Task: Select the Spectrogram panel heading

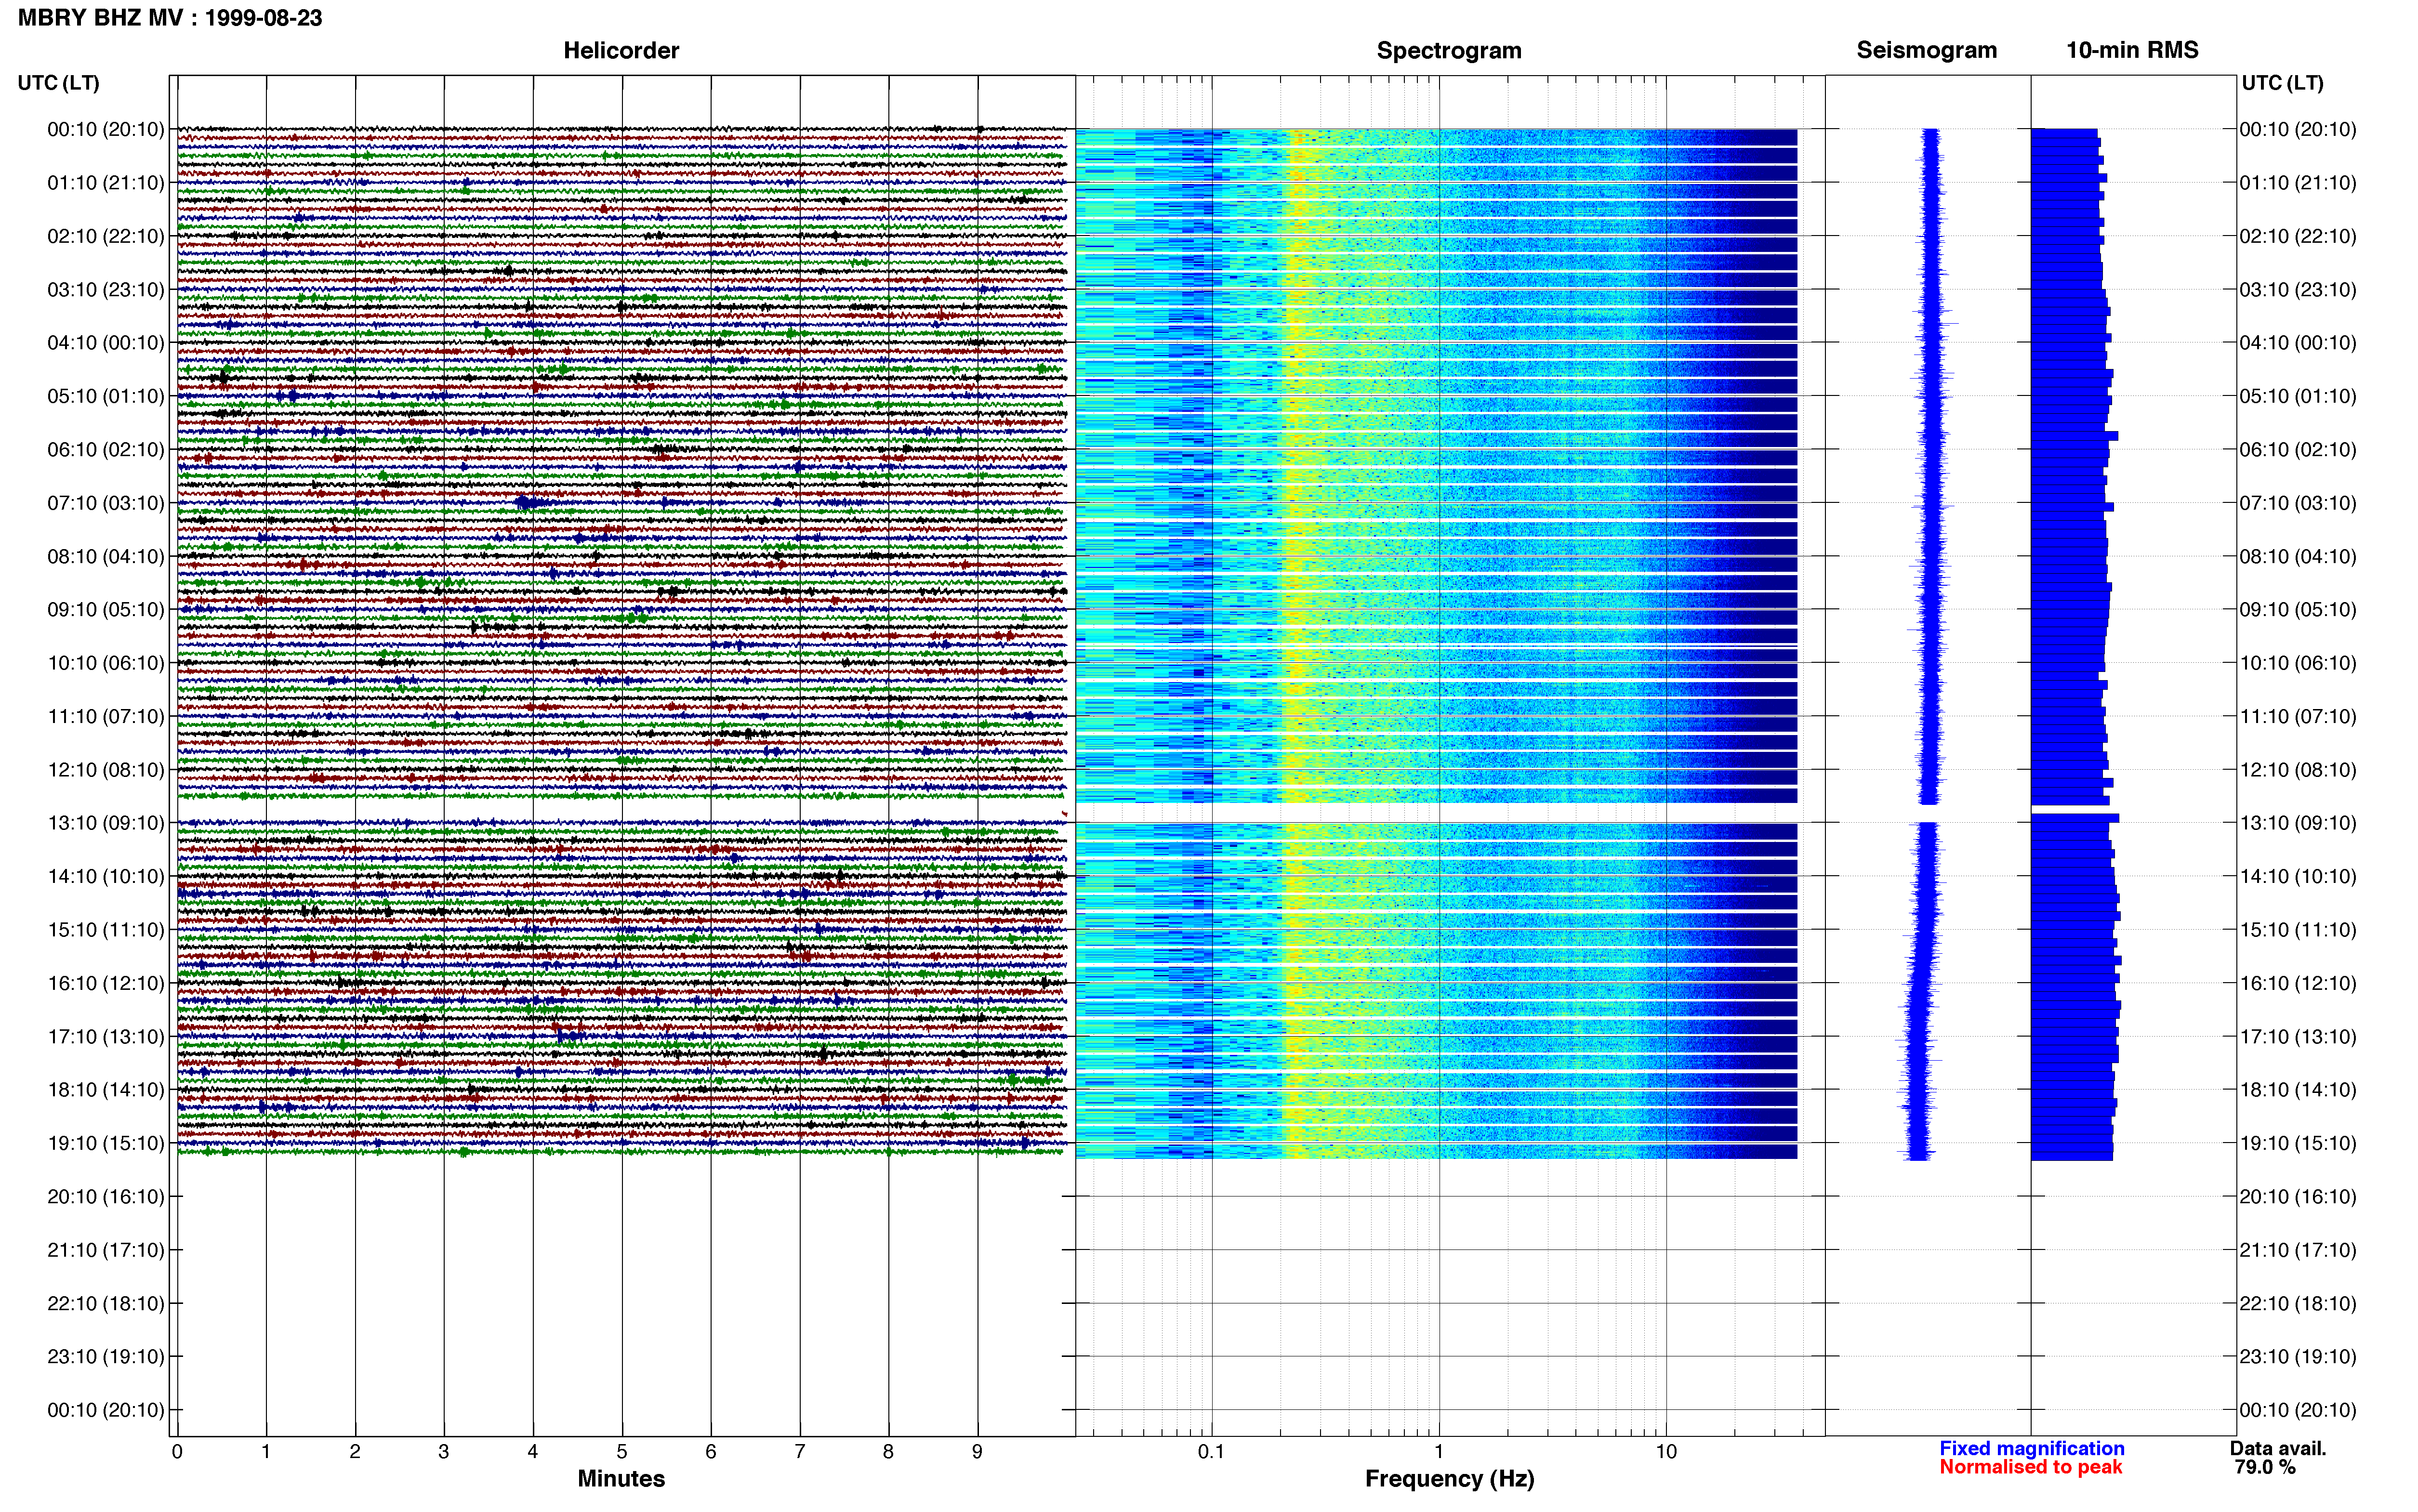Action: [1449, 50]
